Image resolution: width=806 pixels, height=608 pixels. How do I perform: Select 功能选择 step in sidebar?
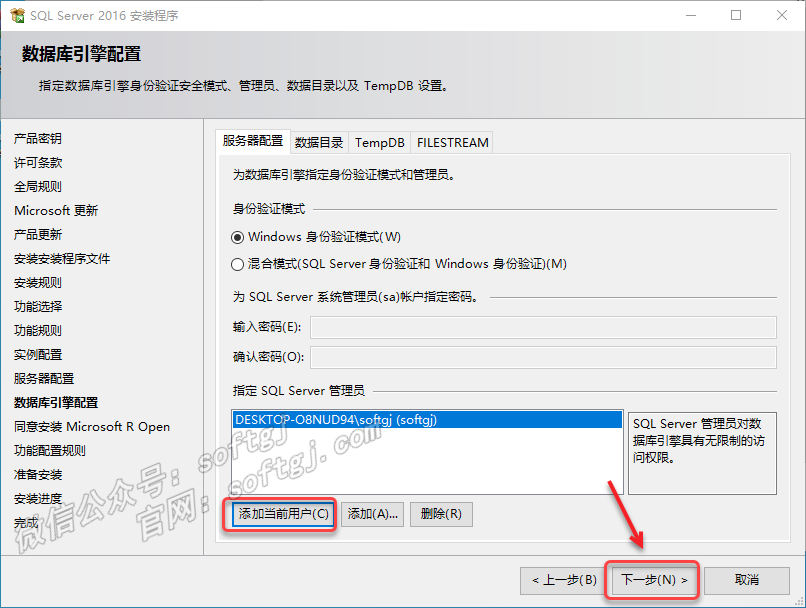[38, 307]
